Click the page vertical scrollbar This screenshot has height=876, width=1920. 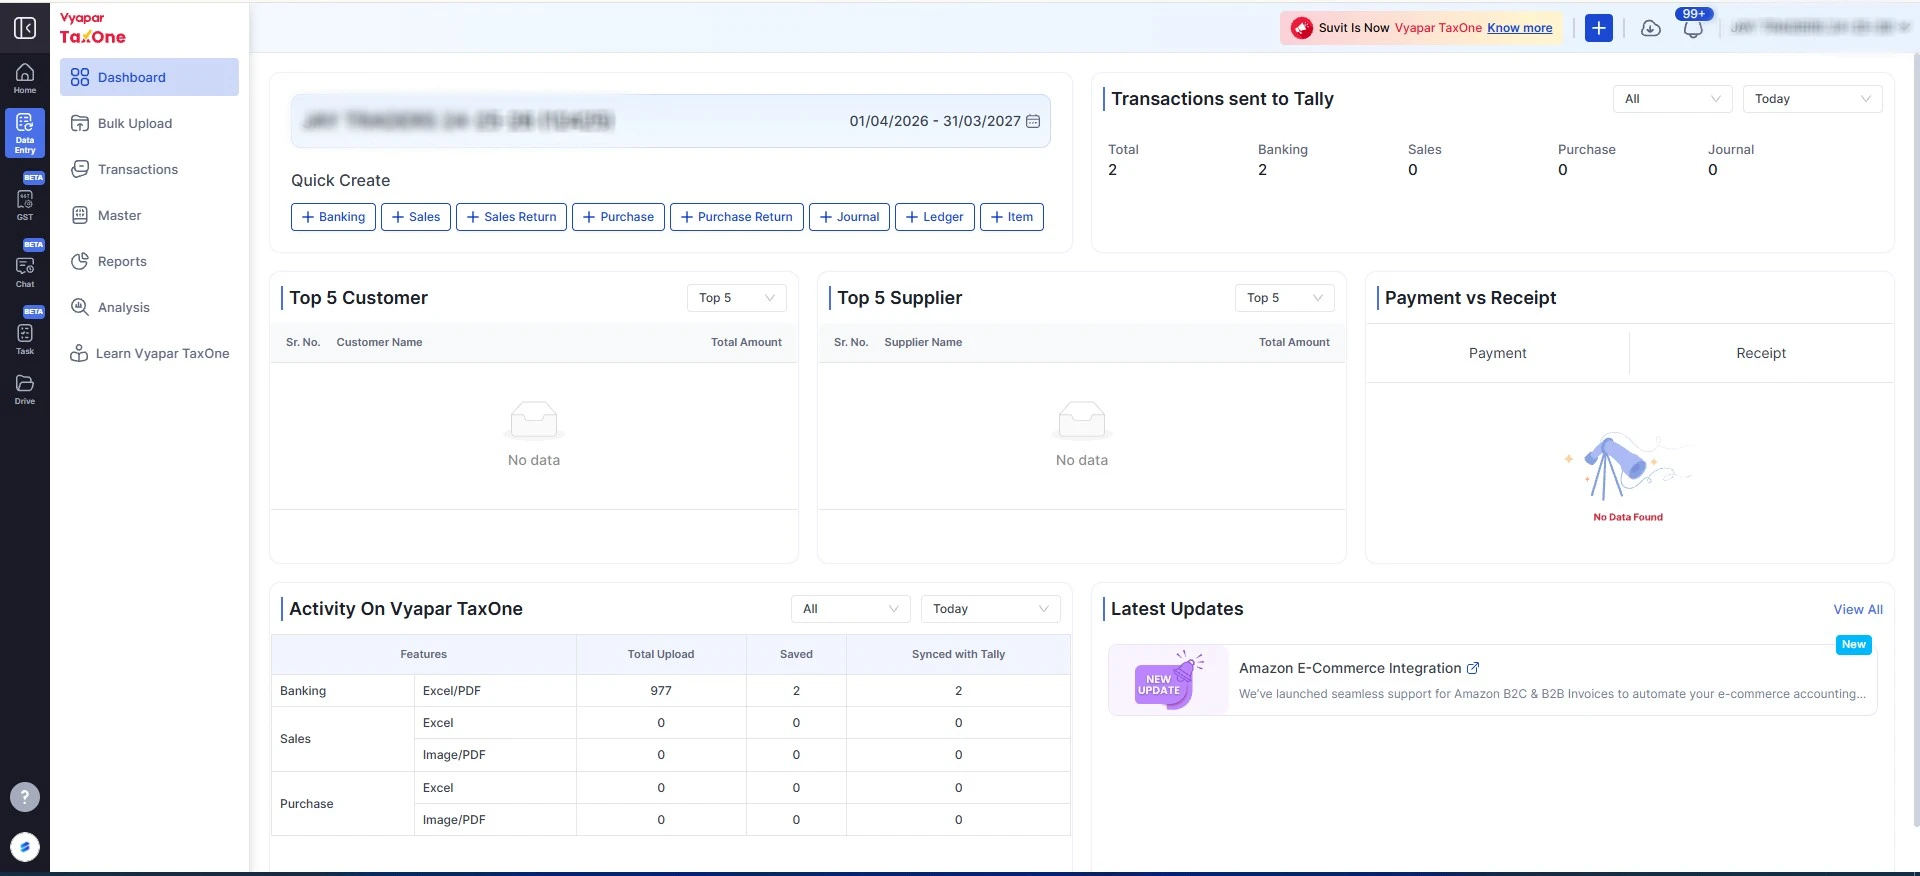pyautogui.click(x=1915, y=440)
